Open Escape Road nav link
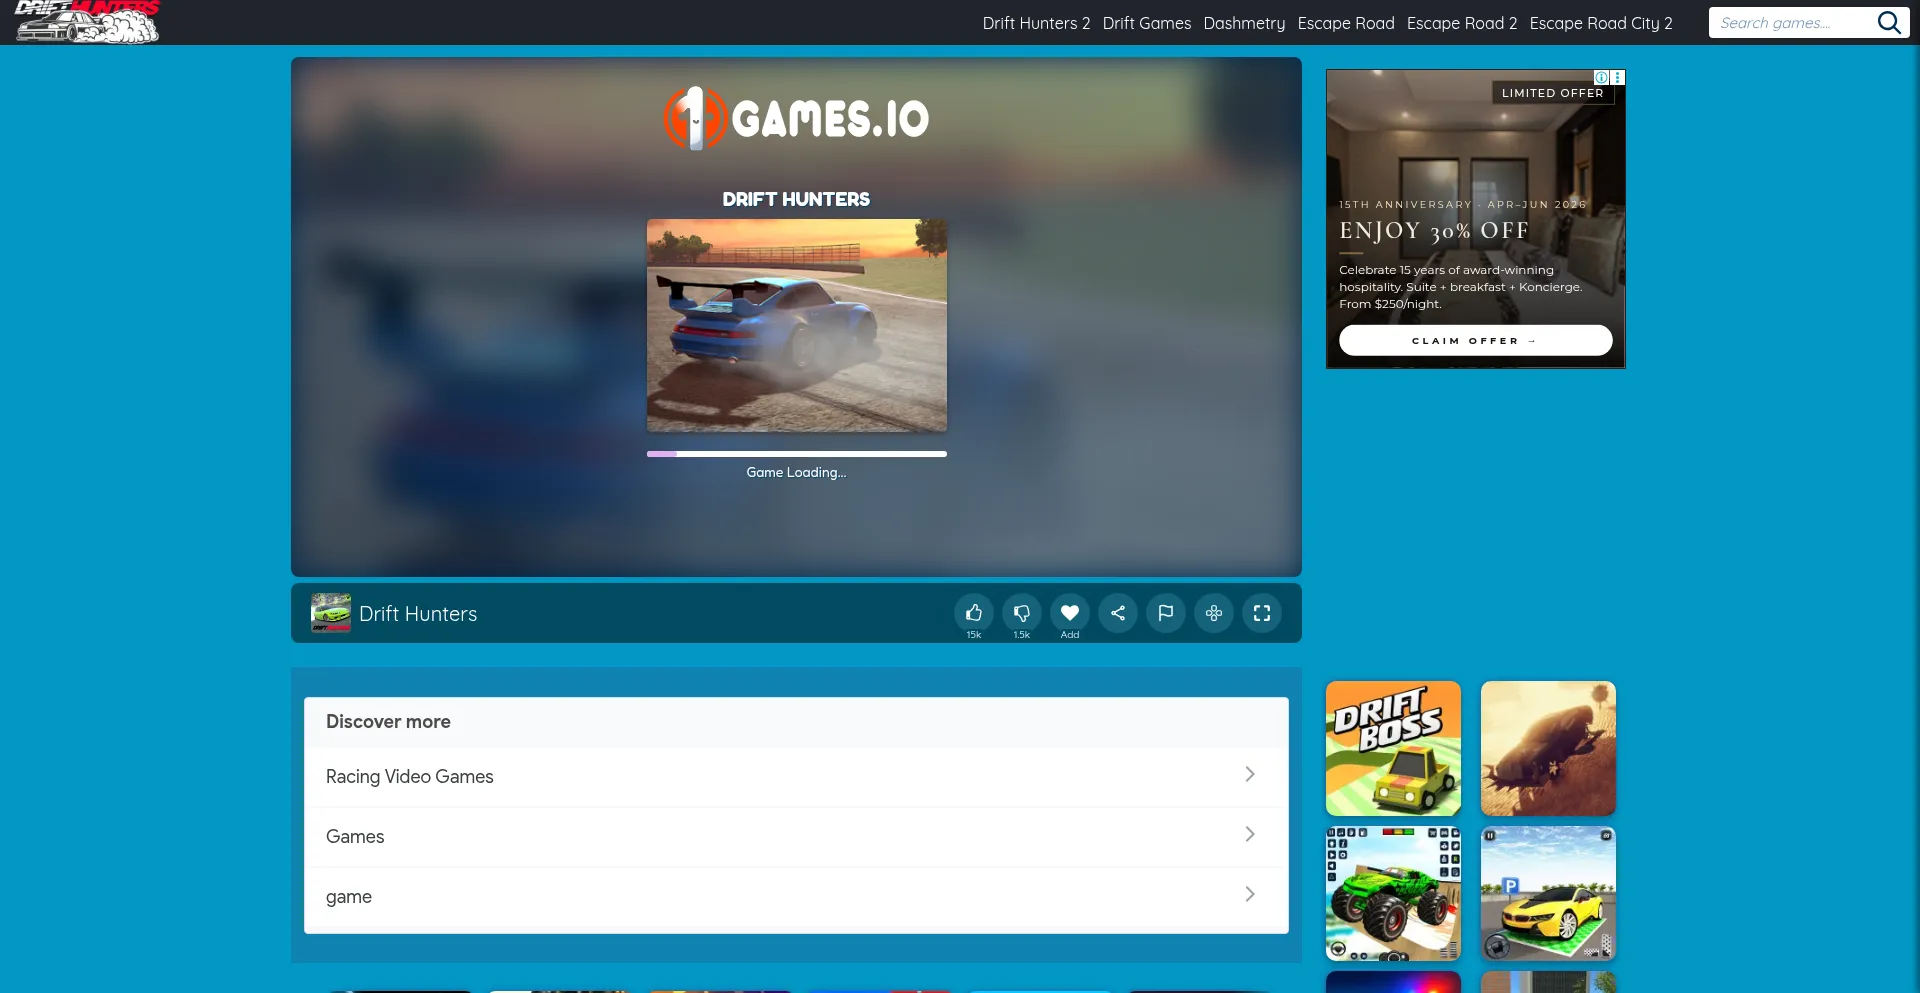The width and height of the screenshot is (1920, 993). coord(1346,23)
